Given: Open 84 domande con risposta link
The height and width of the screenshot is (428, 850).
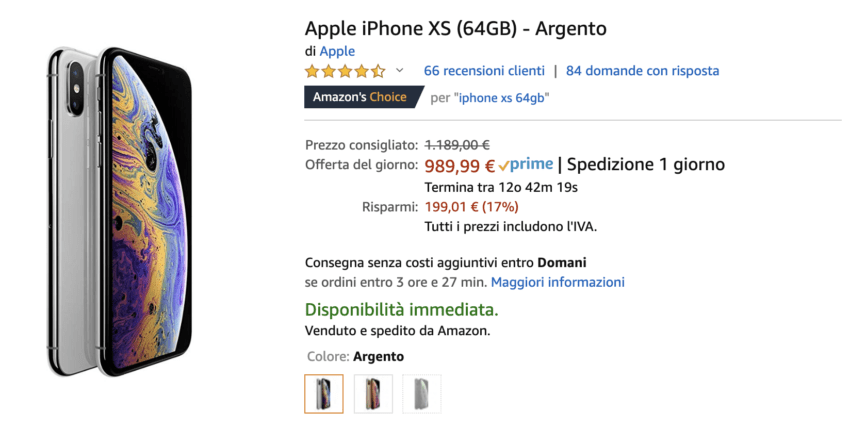Looking at the screenshot, I should (x=642, y=71).
